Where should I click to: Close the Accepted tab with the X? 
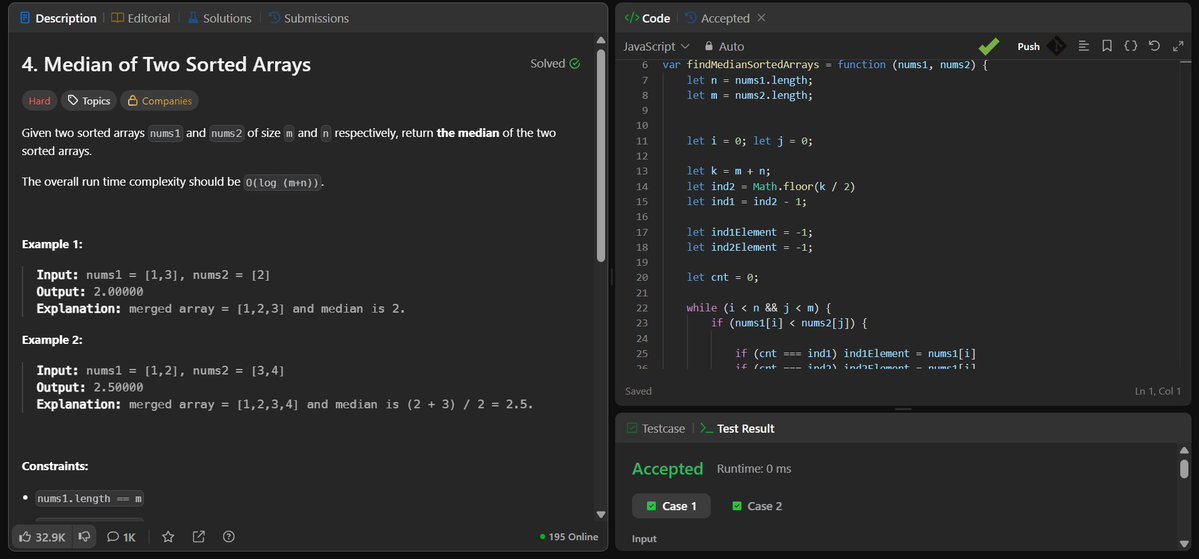761,18
